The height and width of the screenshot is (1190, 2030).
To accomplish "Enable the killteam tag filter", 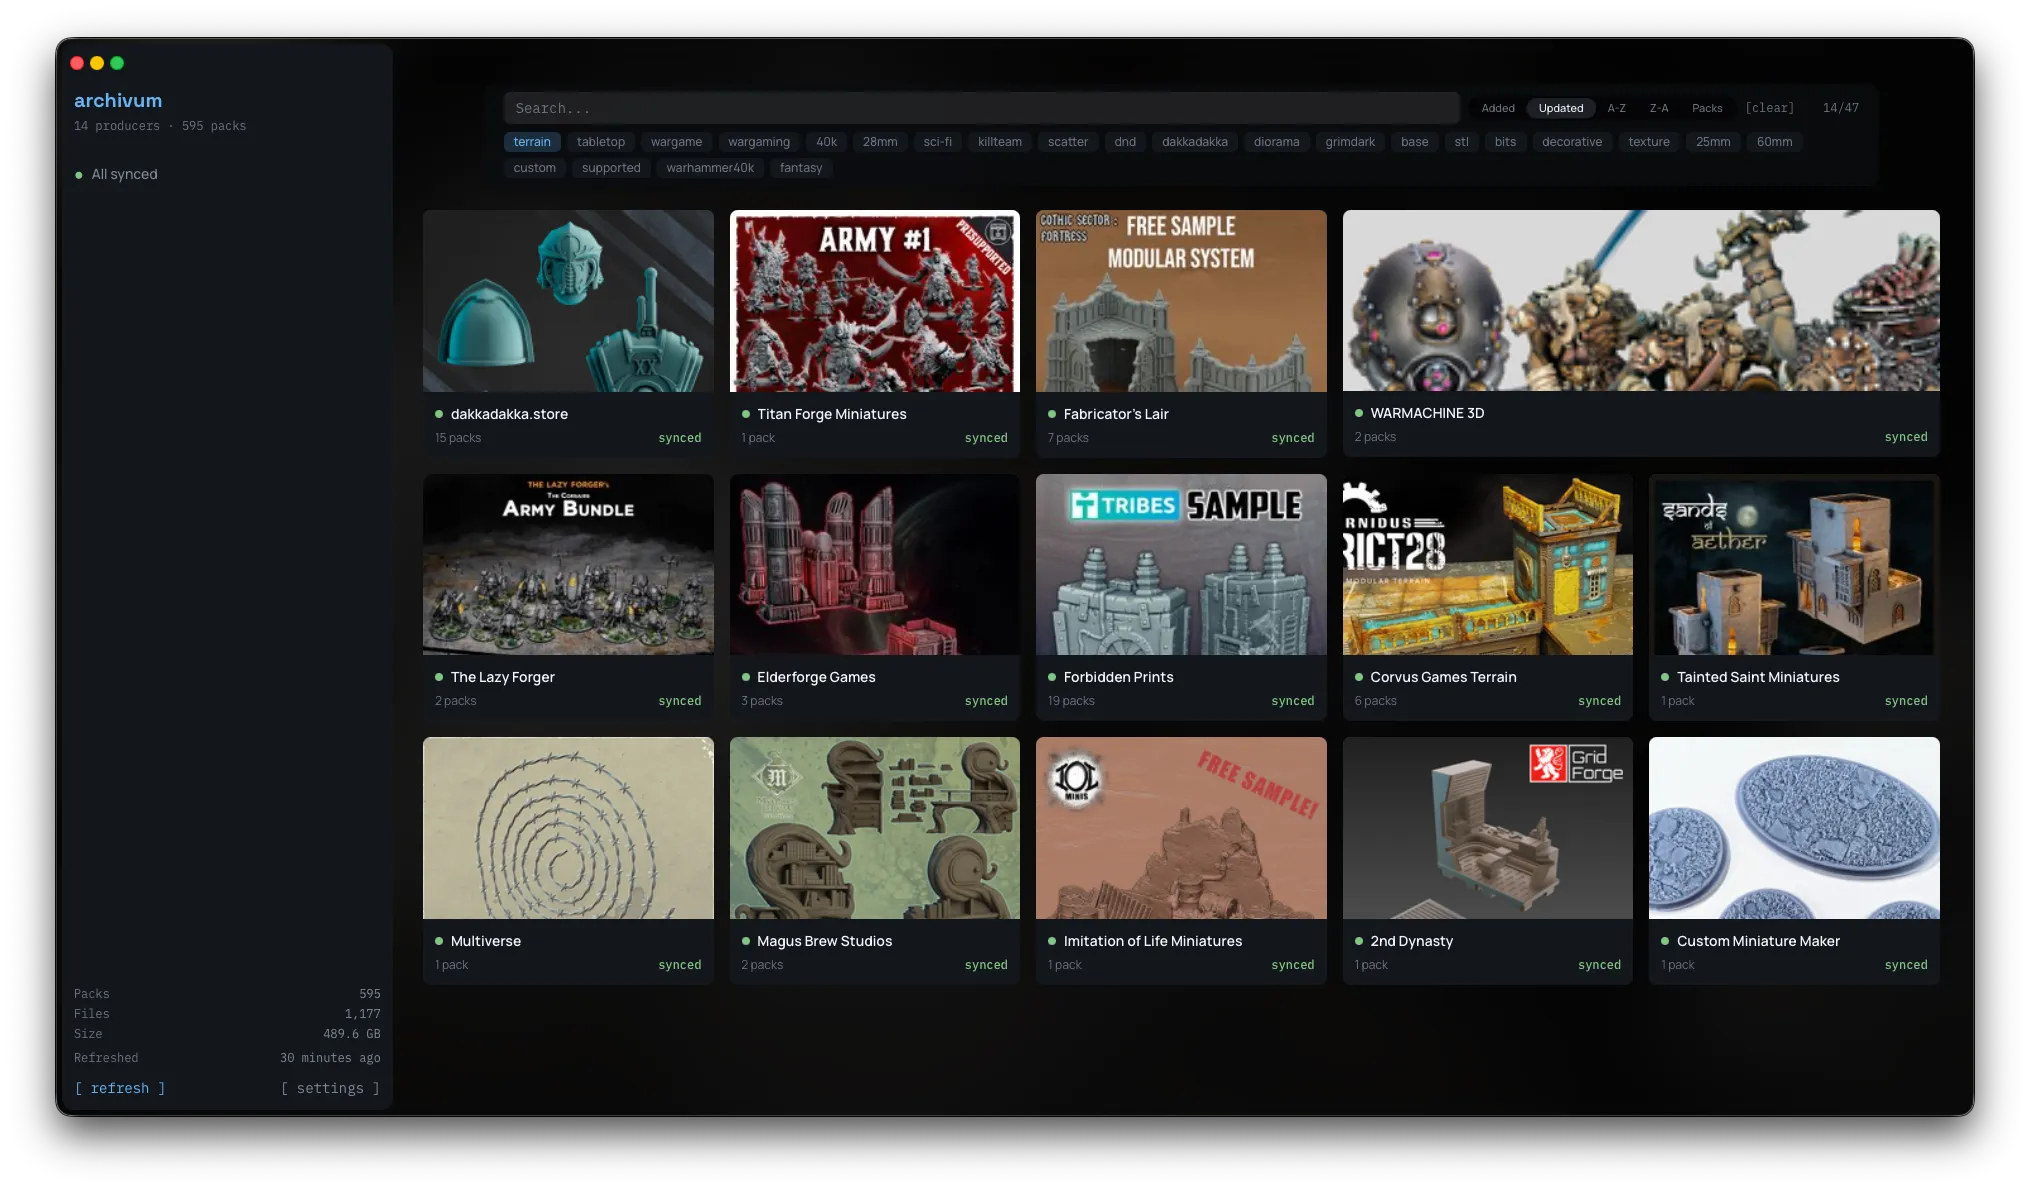I will pyautogui.click(x=999, y=142).
